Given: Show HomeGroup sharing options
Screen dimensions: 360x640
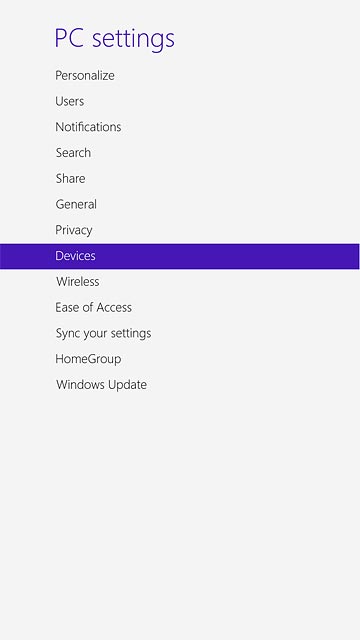Looking at the screenshot, I should pyautogui.click(x=88, y=359).
